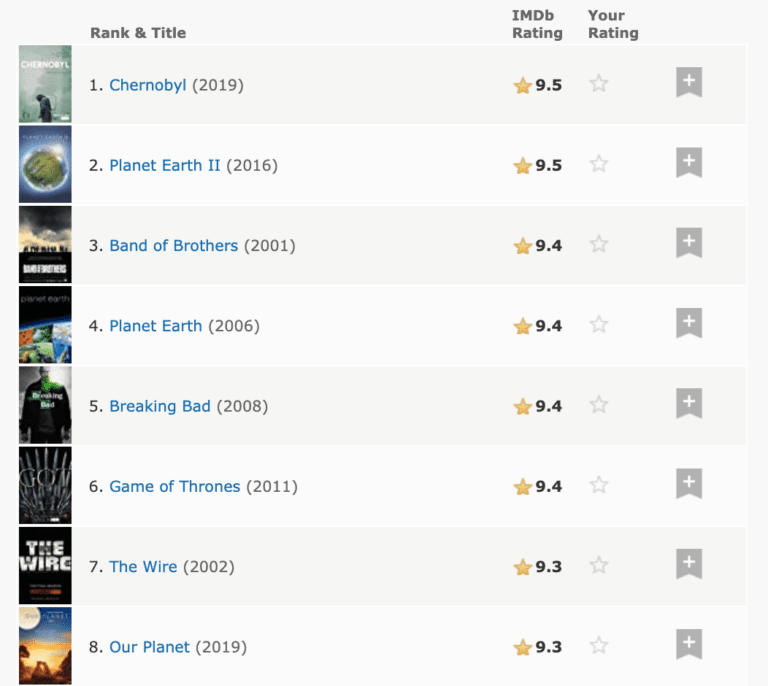Bookmark Breaking Bad using the plus ribbon
Image resolution: width=768 pixels, height=686 pixels.
pyautogui.click(x=689, y=404)
